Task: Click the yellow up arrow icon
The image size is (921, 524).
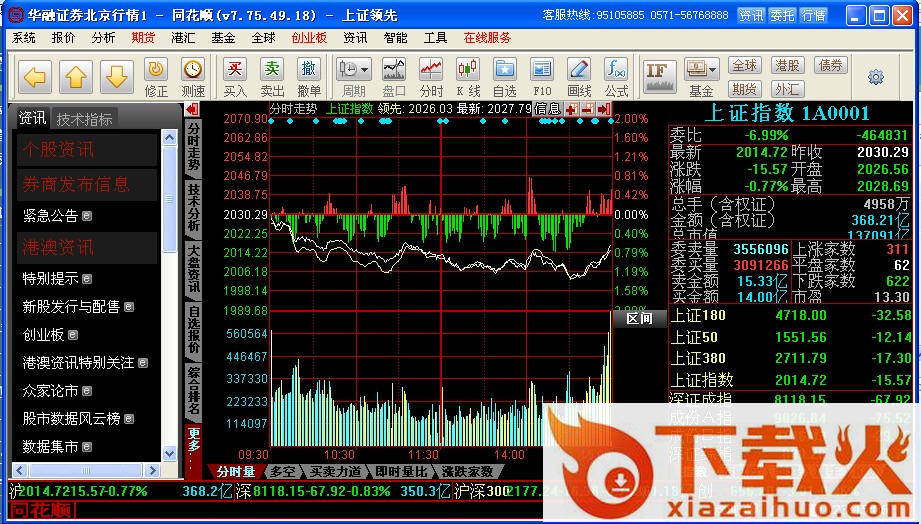Action: 76,77
